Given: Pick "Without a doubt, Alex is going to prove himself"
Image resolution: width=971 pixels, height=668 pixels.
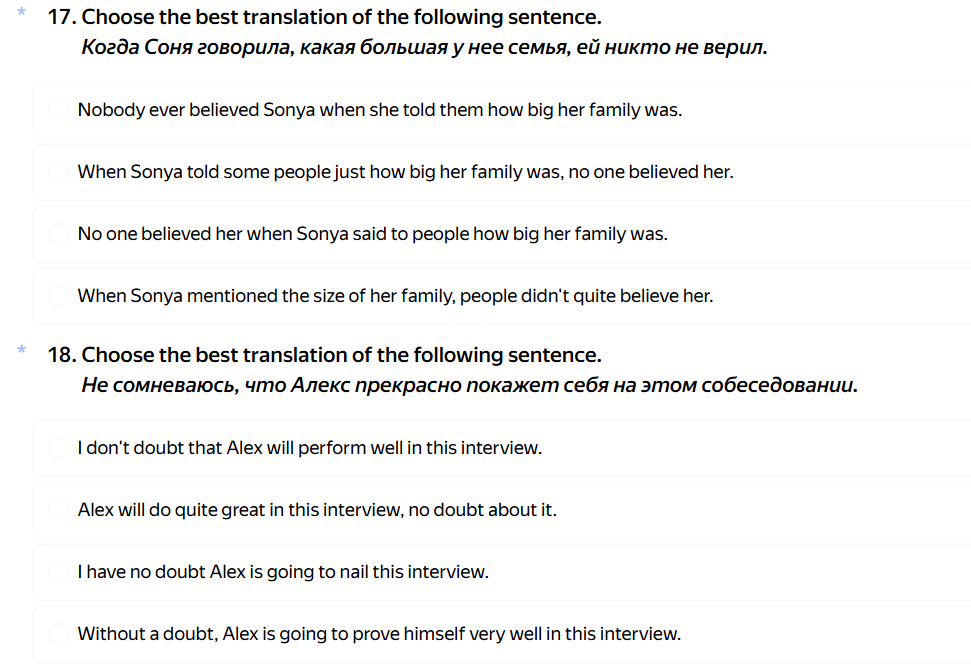Looking at the screenshot, I should 58,634.
